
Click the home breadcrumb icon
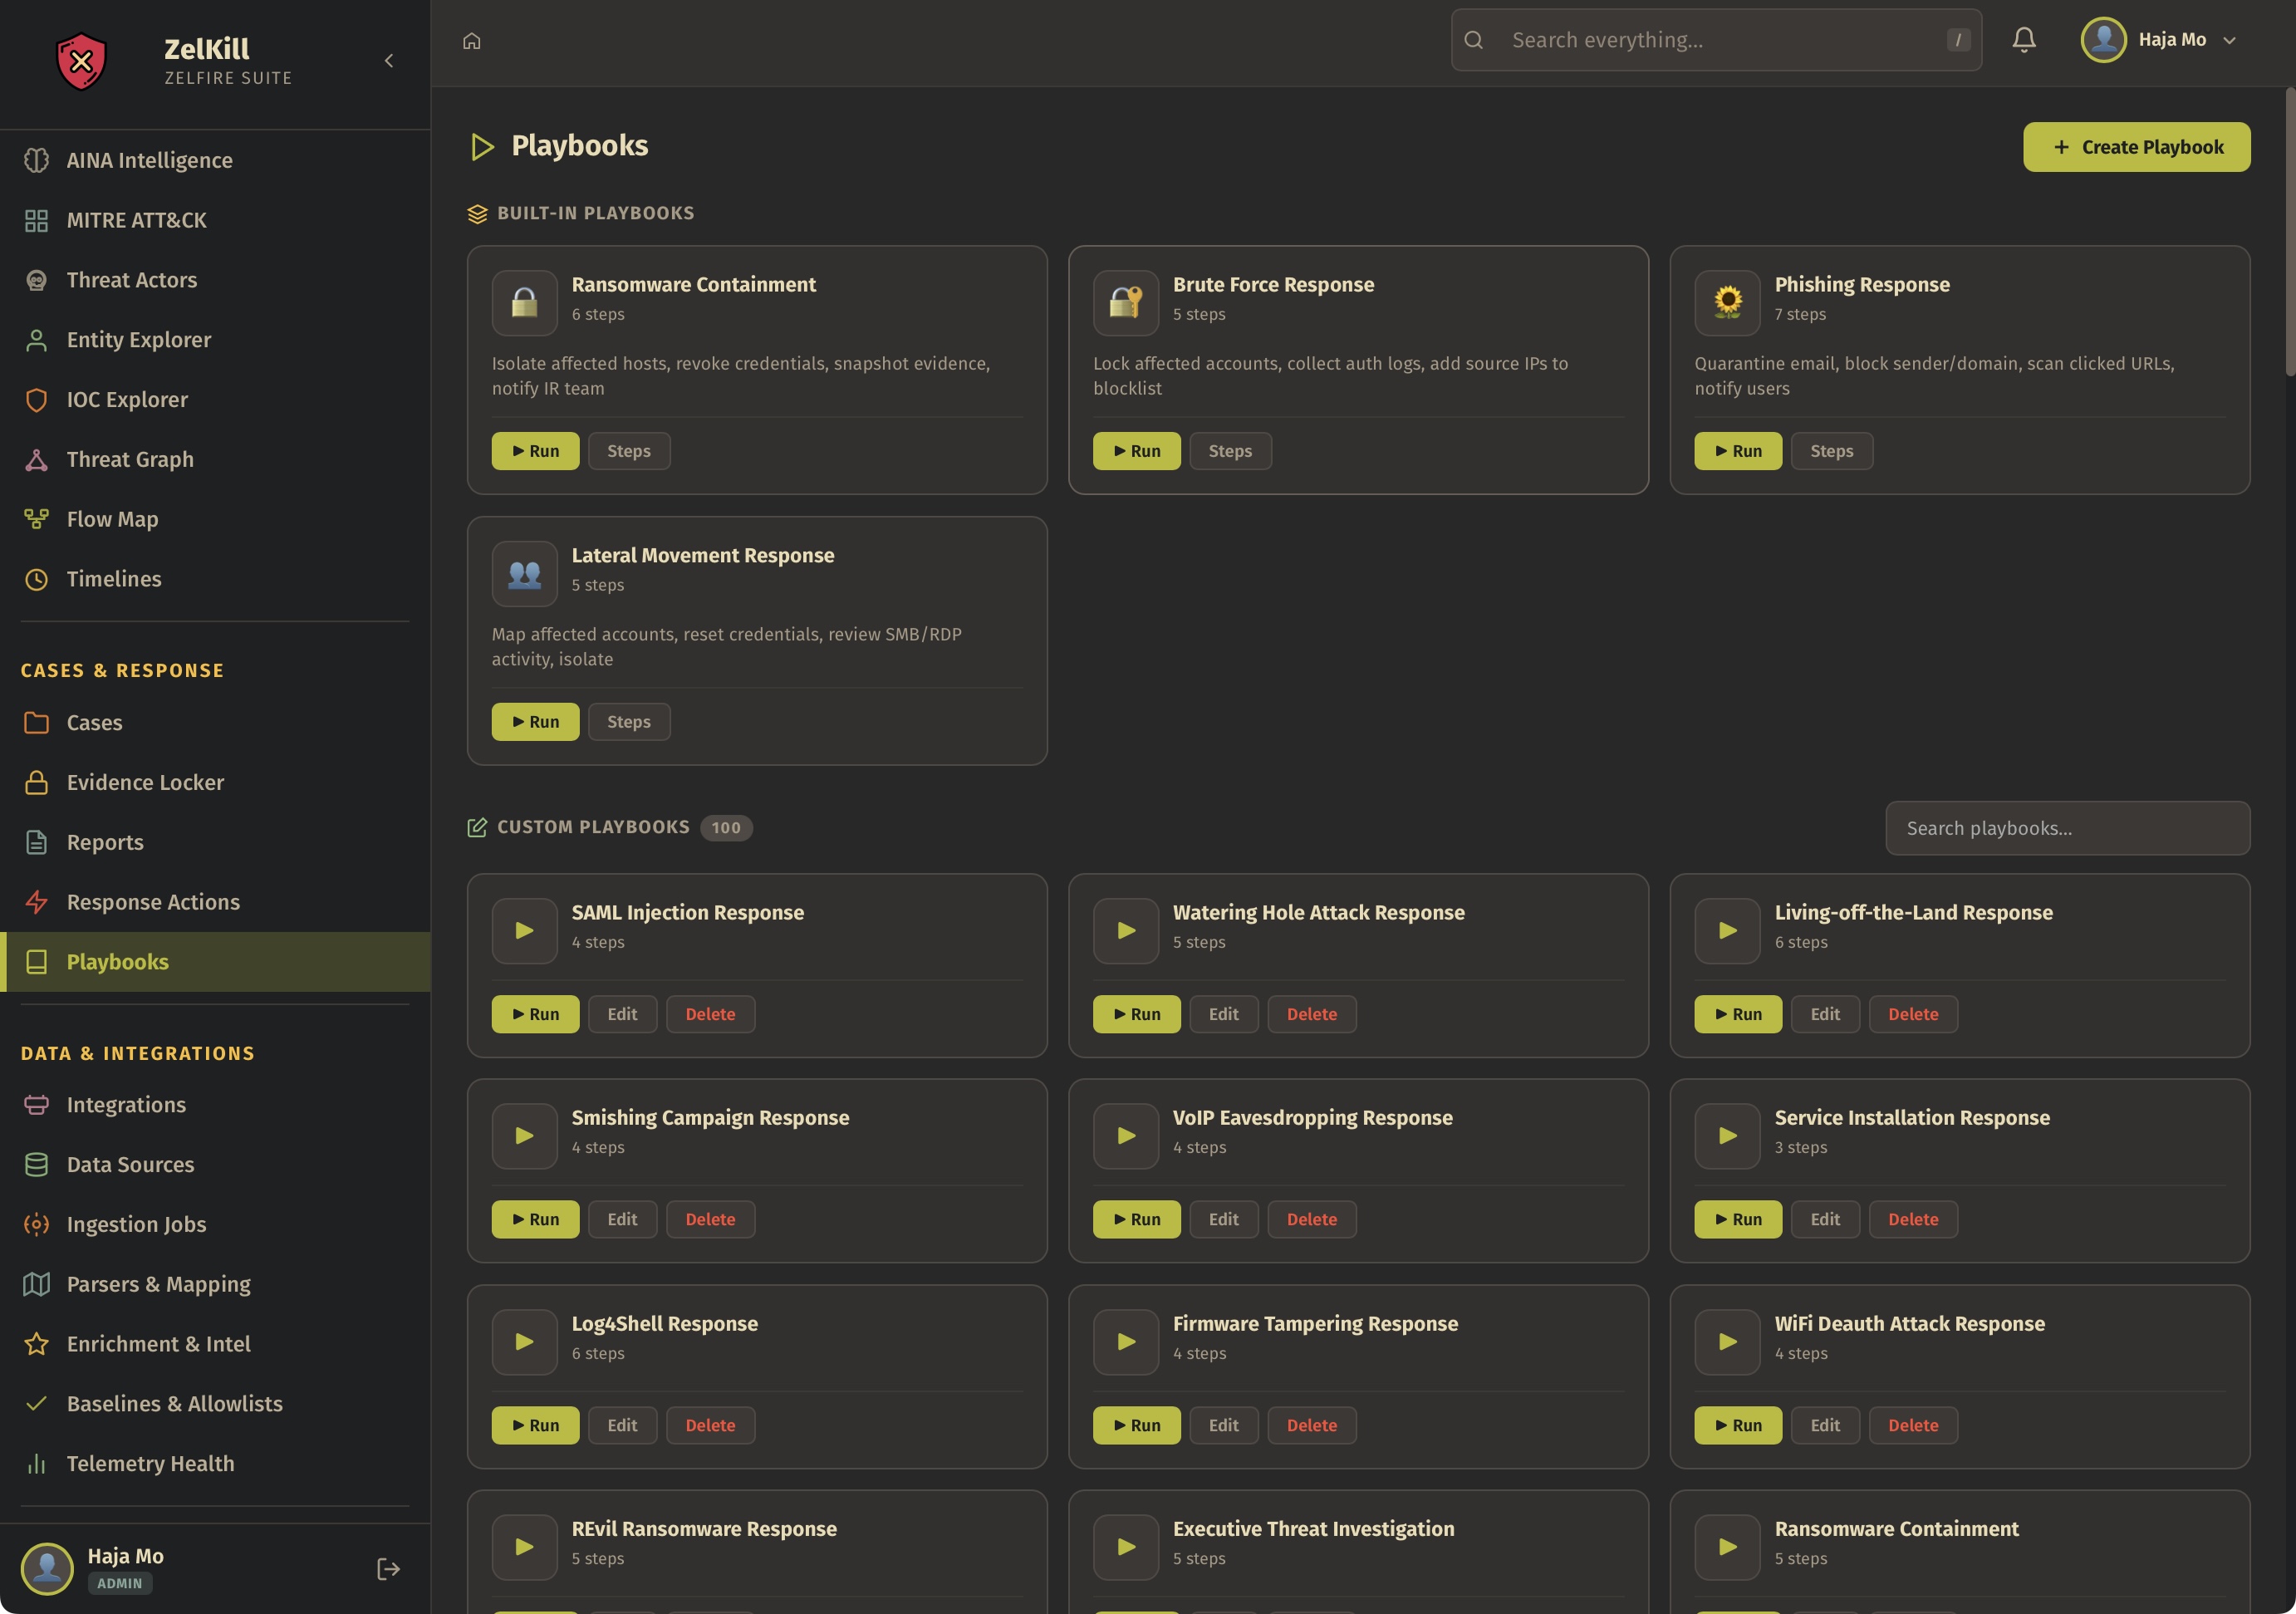tap(472, 41)
